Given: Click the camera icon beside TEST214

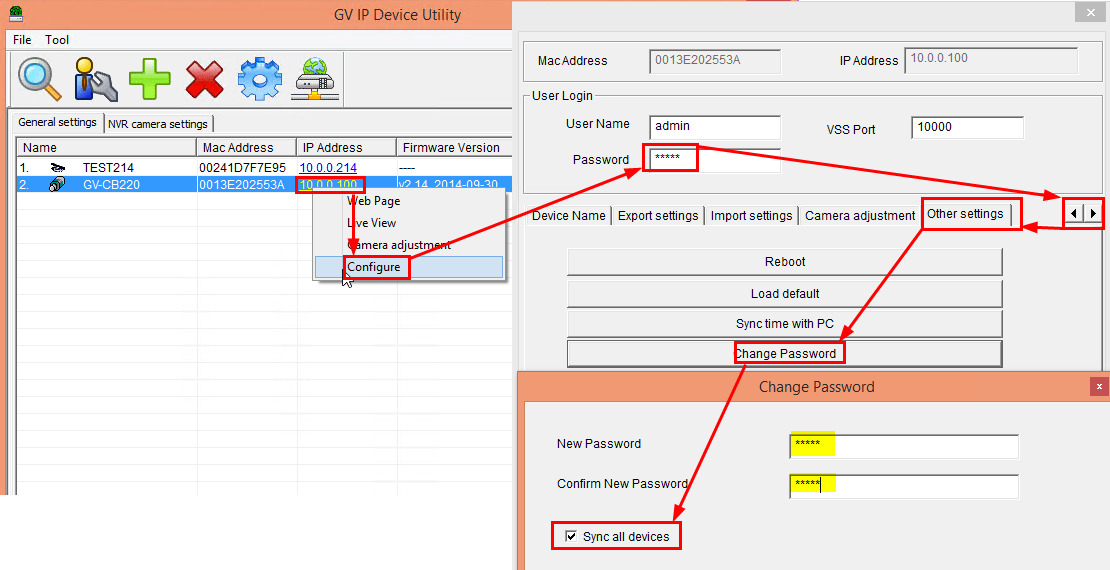Looking at the screenshot, I should (x=58, y=168).
